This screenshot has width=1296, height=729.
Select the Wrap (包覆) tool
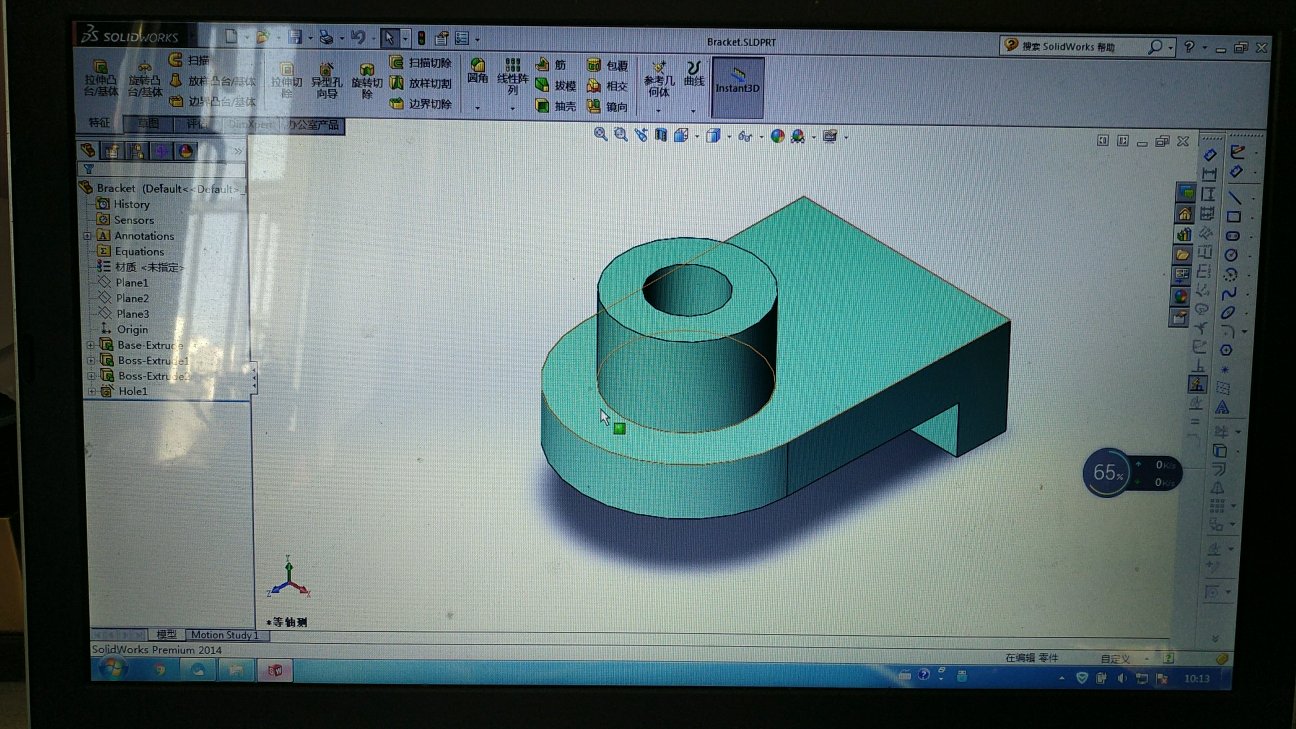click(608, 65)
